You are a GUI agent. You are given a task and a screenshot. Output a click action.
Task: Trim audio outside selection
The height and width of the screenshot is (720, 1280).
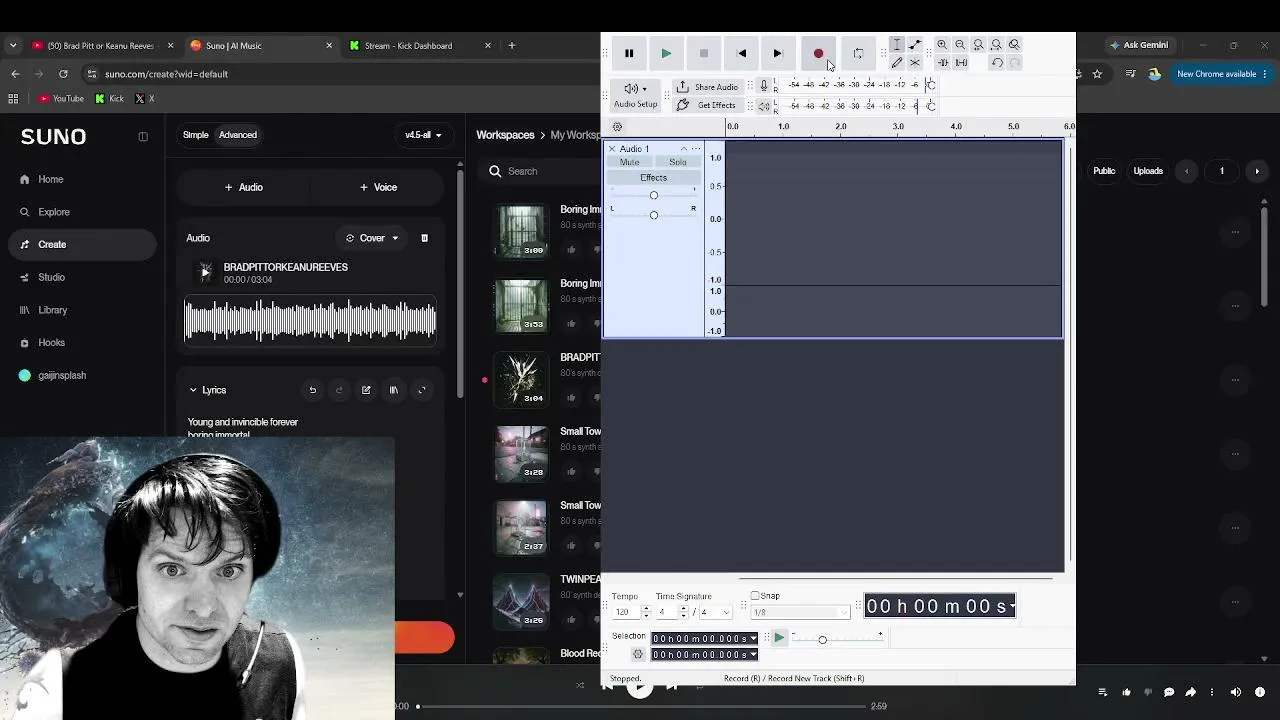[942, 63]
